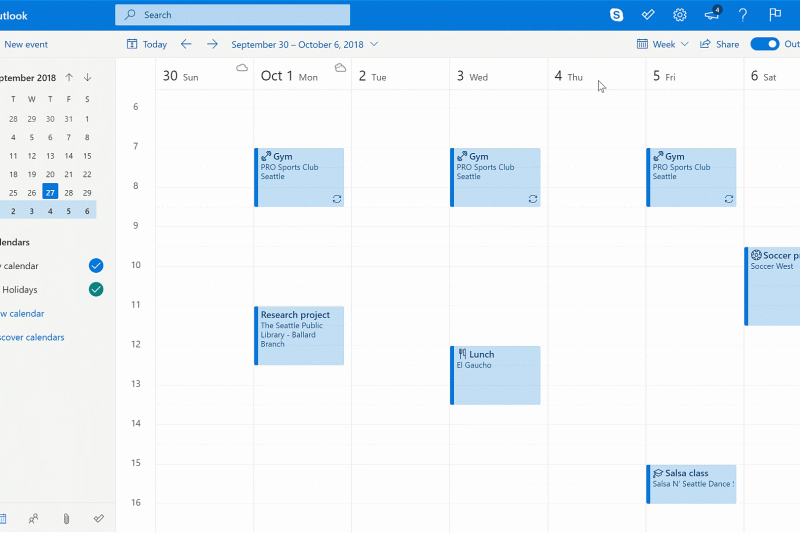Click the flag icon in header
The width and height of the screenshot is (800, 533).
tap(775, 14)
